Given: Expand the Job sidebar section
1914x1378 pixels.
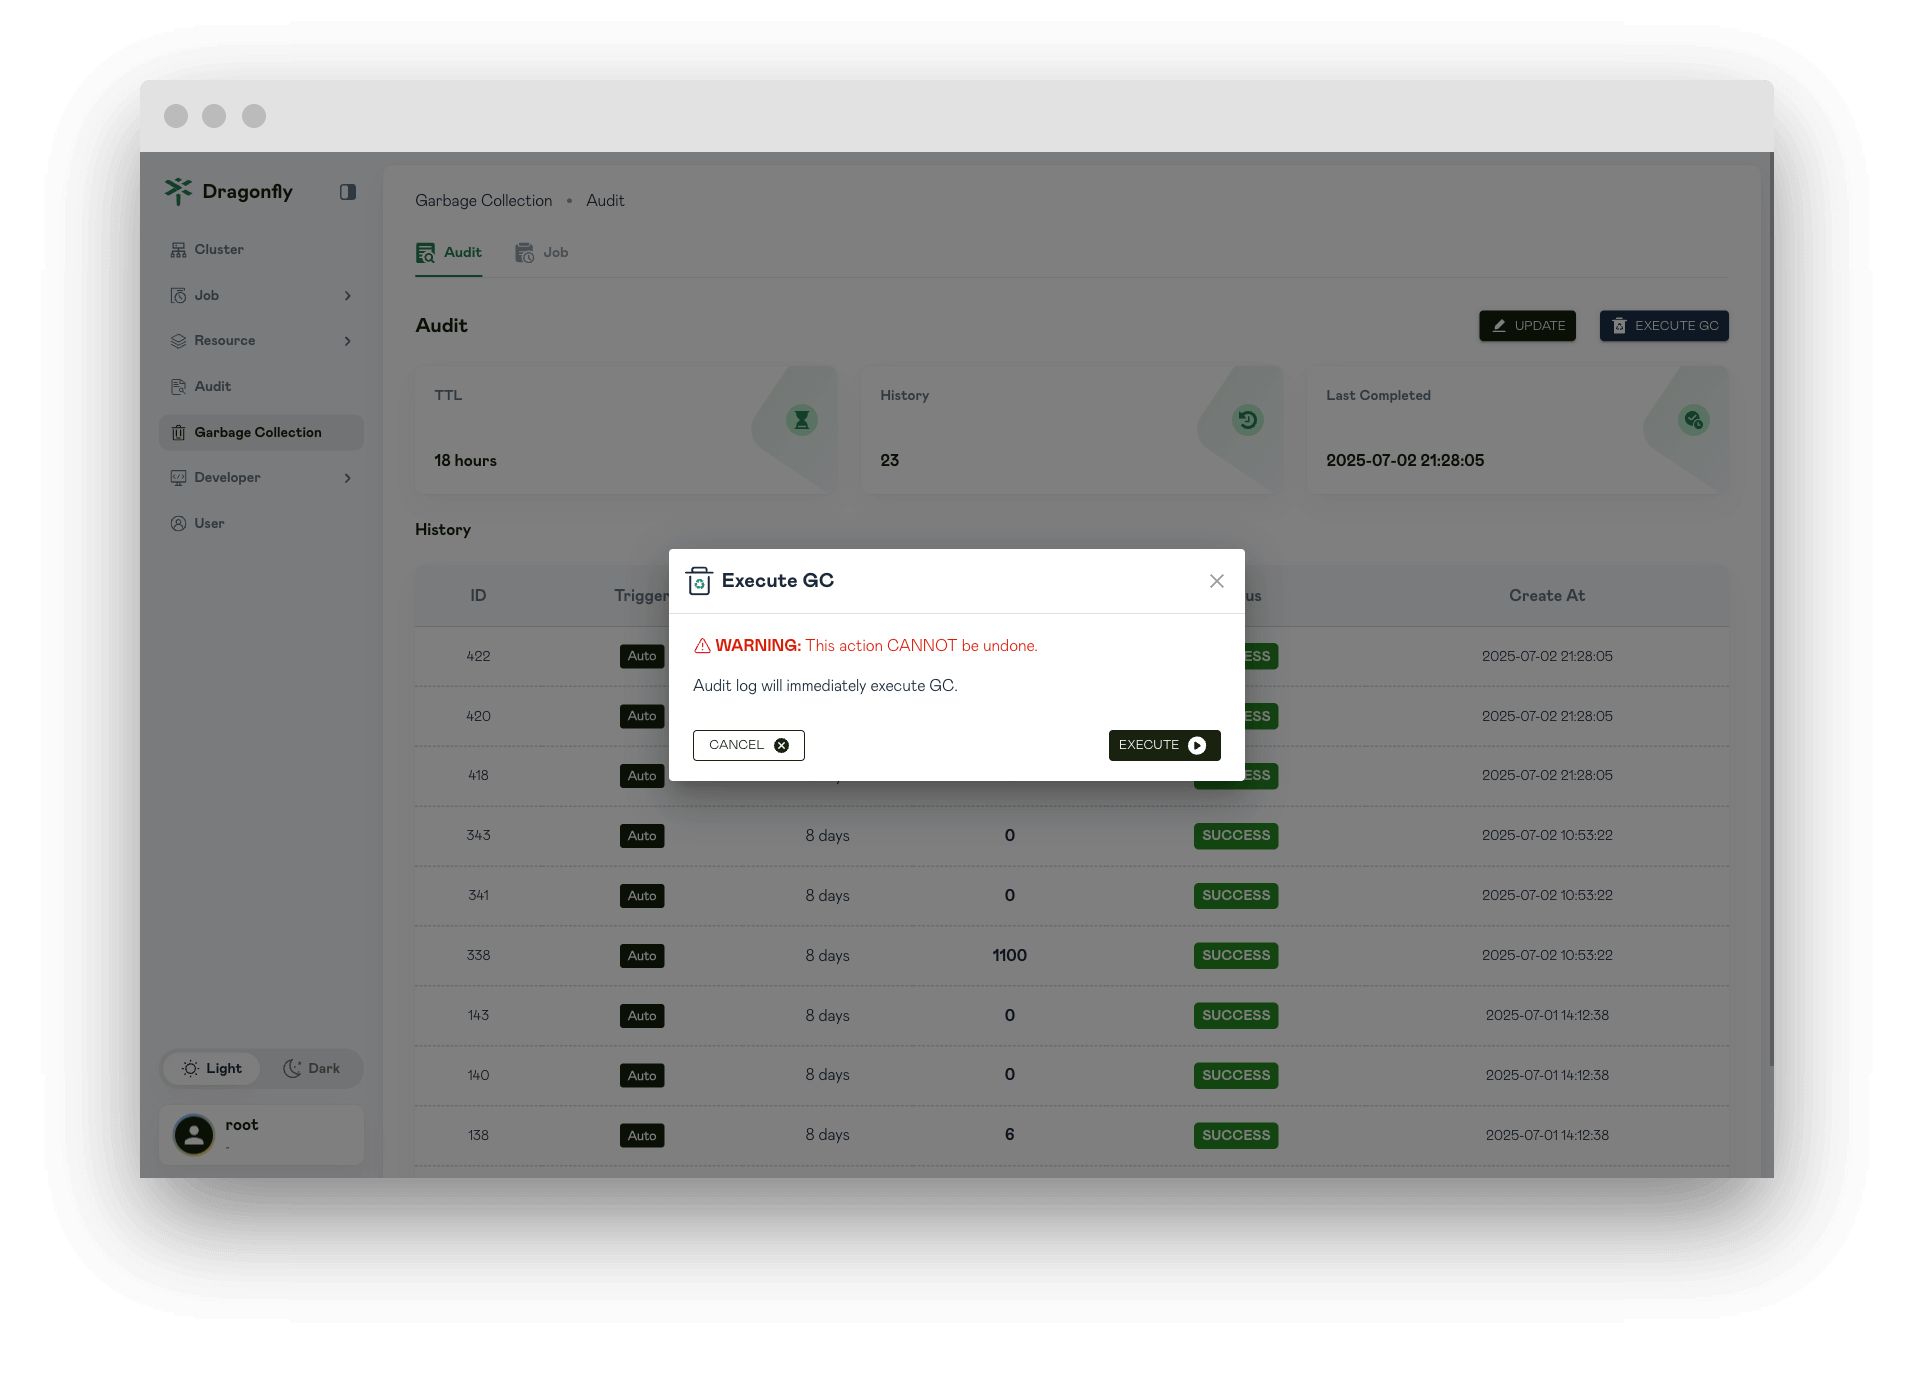Looking at the screenshot, I should click(x=348, y=295).
